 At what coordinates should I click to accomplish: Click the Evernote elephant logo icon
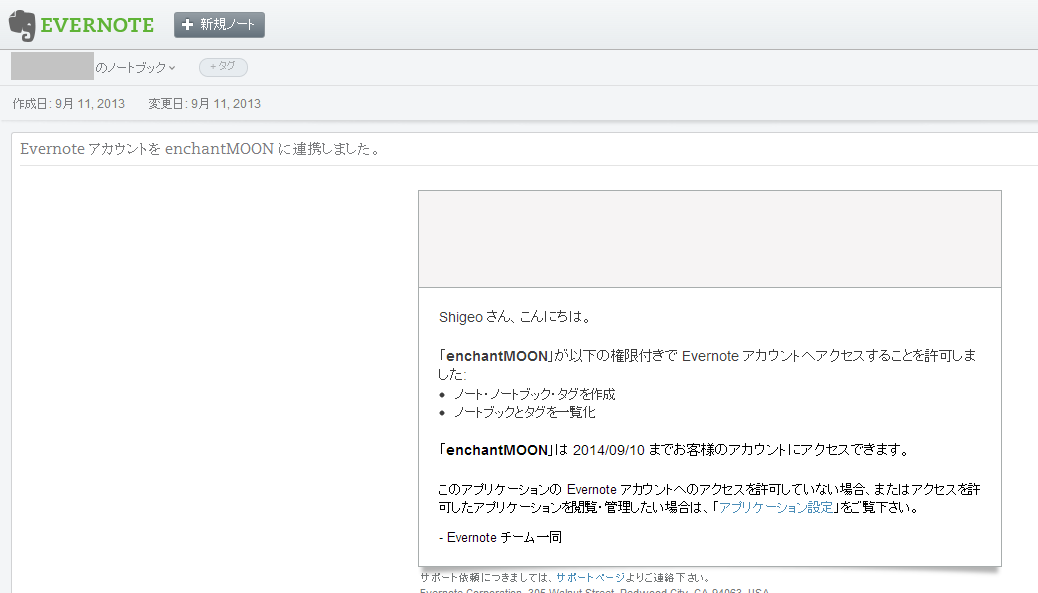pyautogui.click(x=22, y=25)
